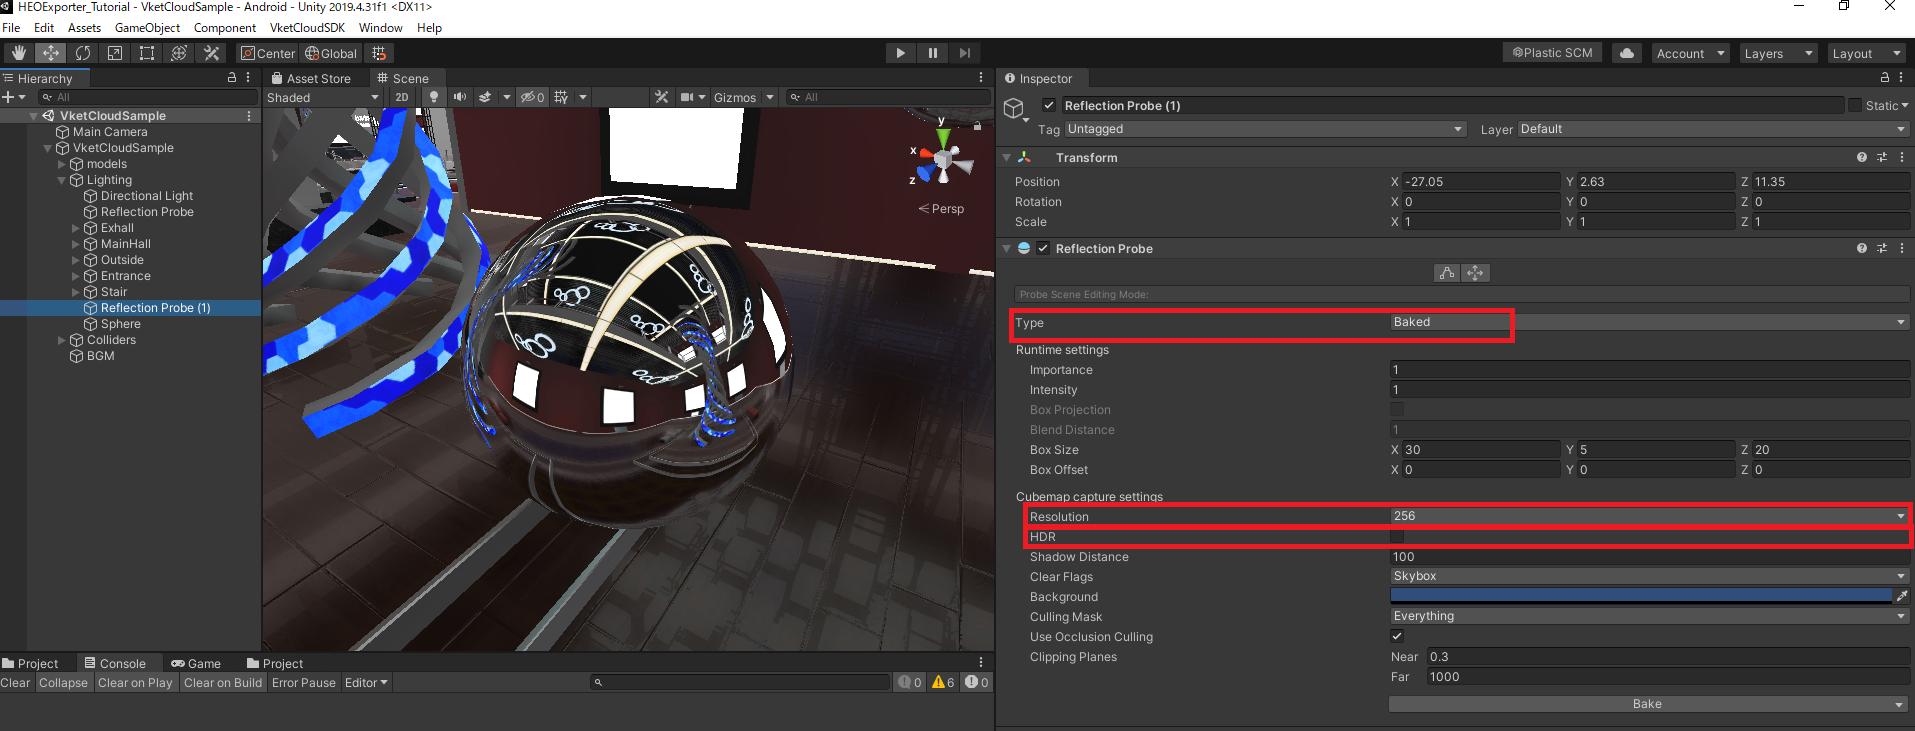Click the Intensity input field
The height and width of the screenshot is (731, 1915).
click(x=1648, y=390)
